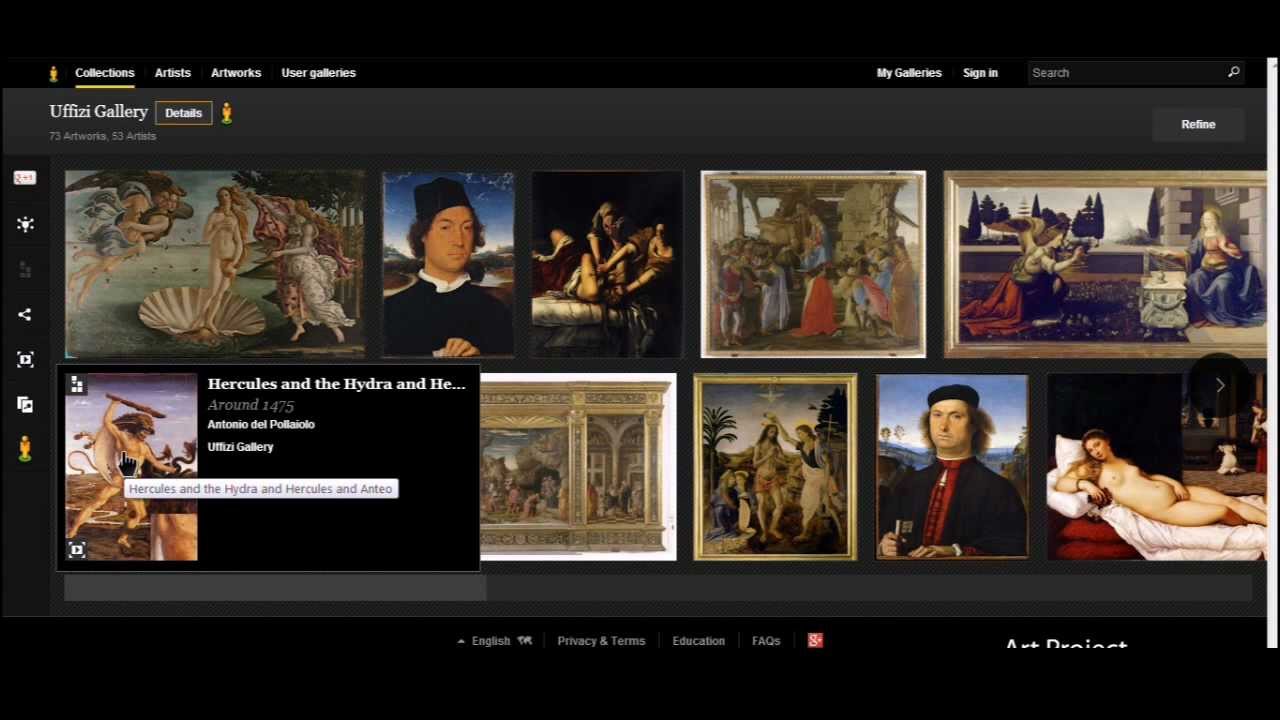Click the pegman icon beside Details button
This screenshot has height=720, width=1280.
tap(227, 113)
